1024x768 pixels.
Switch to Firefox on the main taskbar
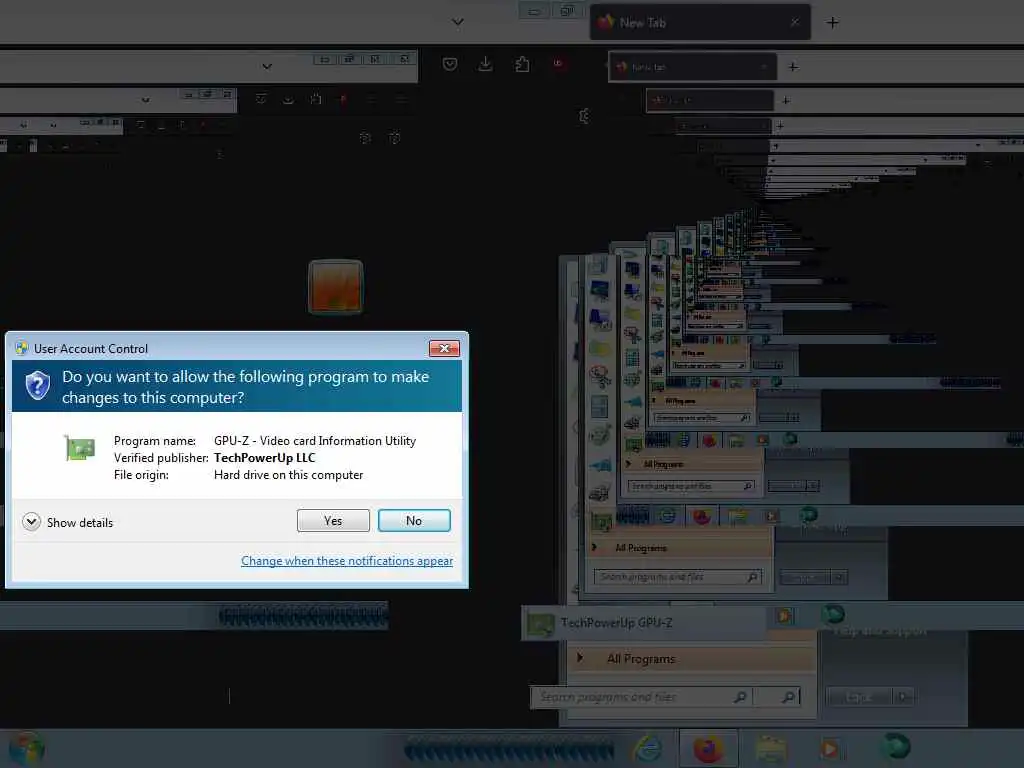click(x=709, y=748)
